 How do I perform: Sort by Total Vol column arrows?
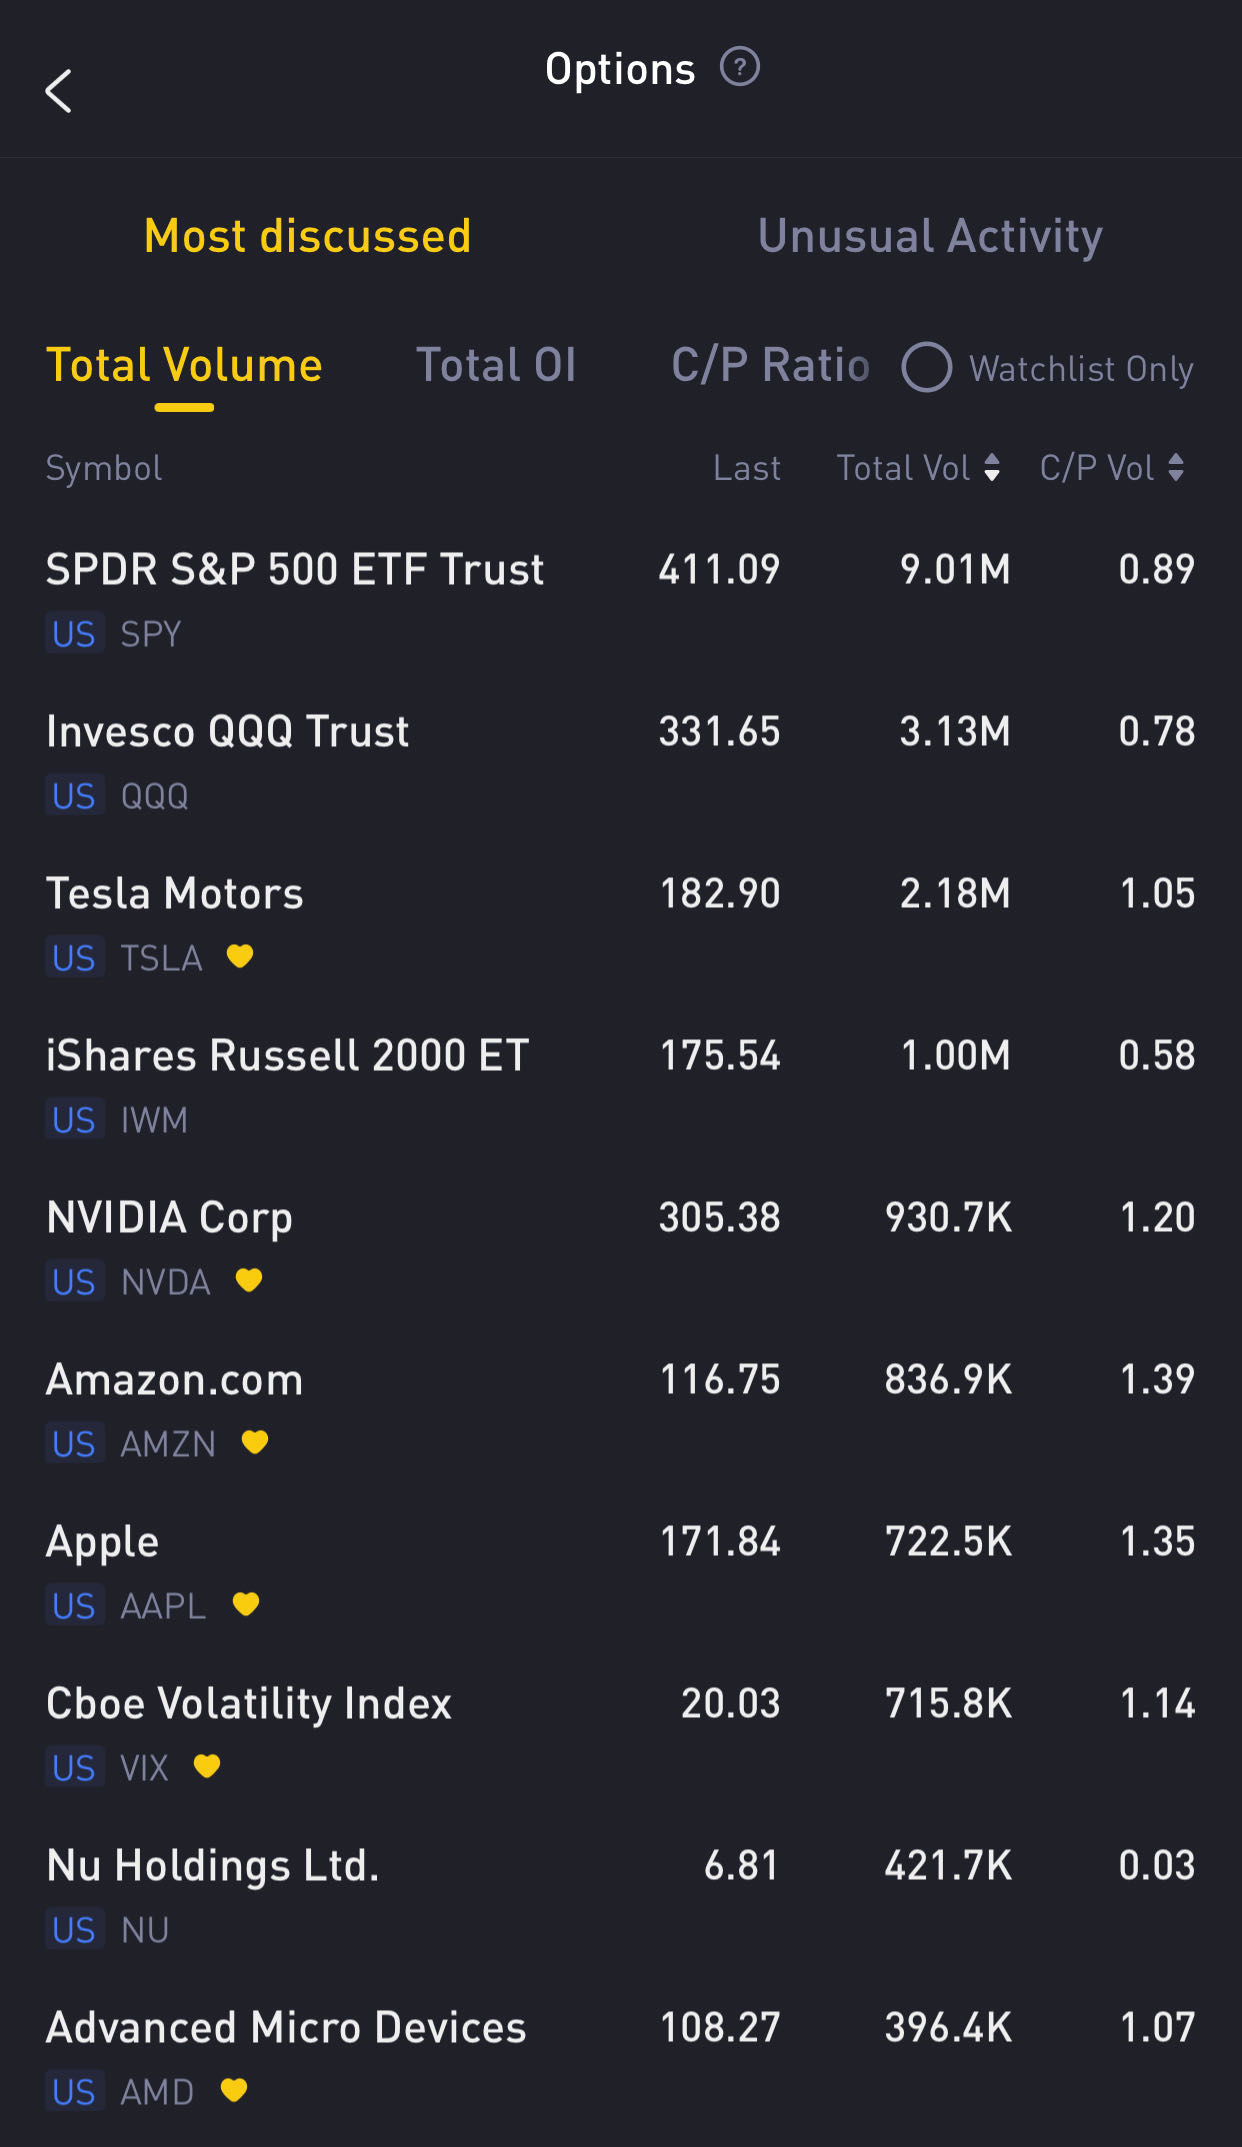992,467
